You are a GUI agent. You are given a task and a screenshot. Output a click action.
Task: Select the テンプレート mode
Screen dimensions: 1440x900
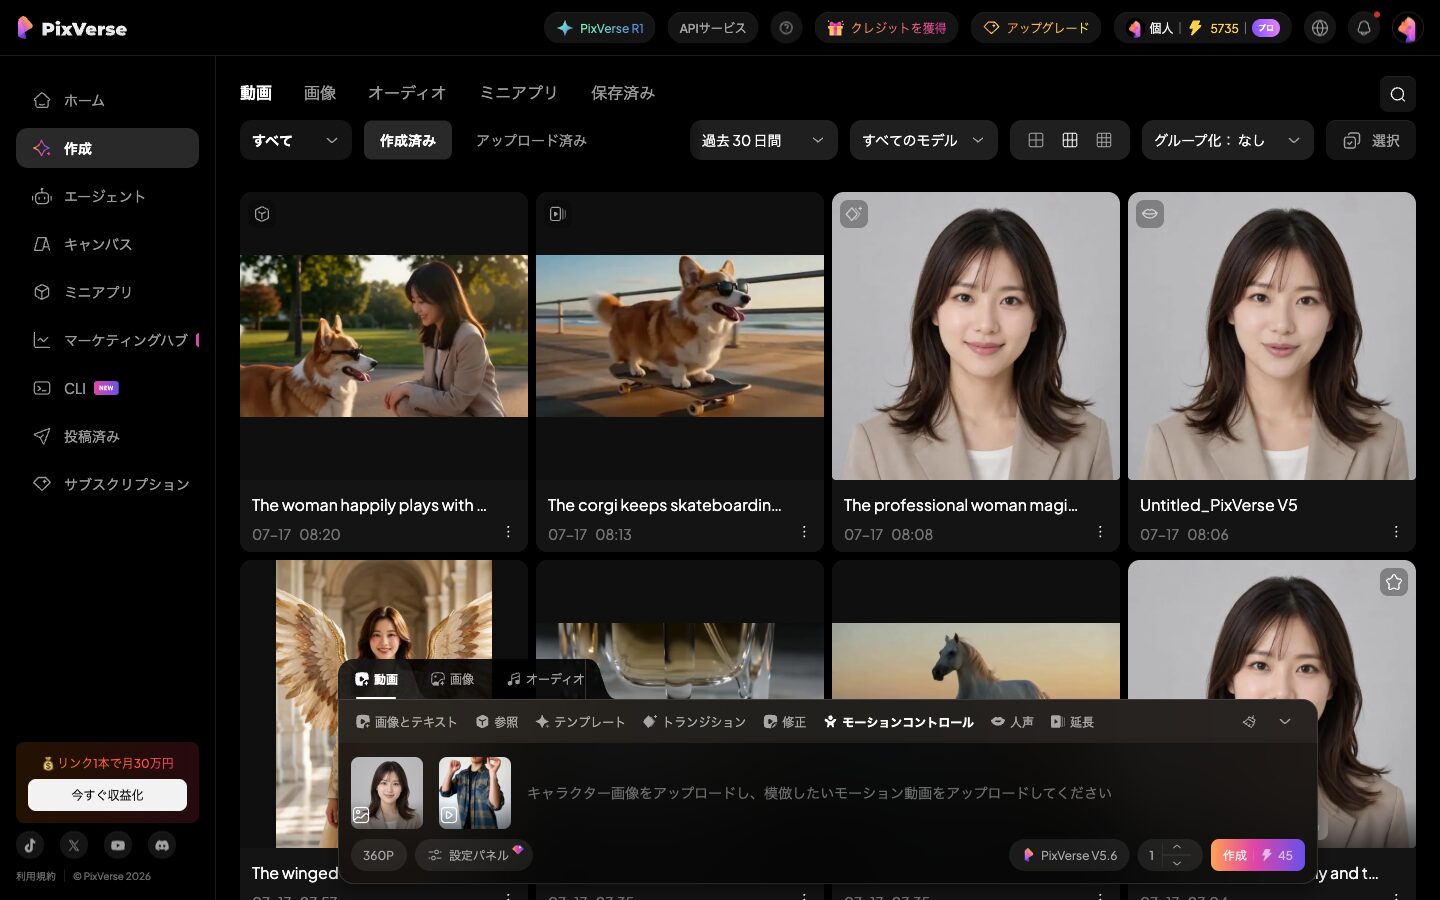click(580, 722)
